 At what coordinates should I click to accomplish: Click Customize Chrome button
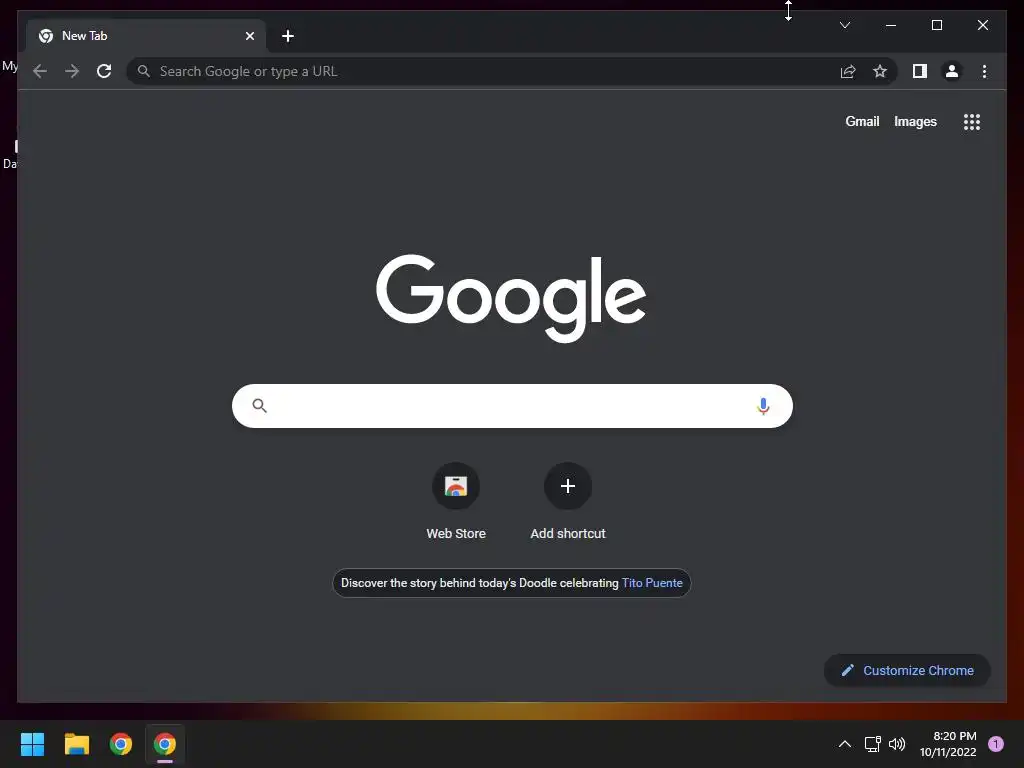[907, 671]
